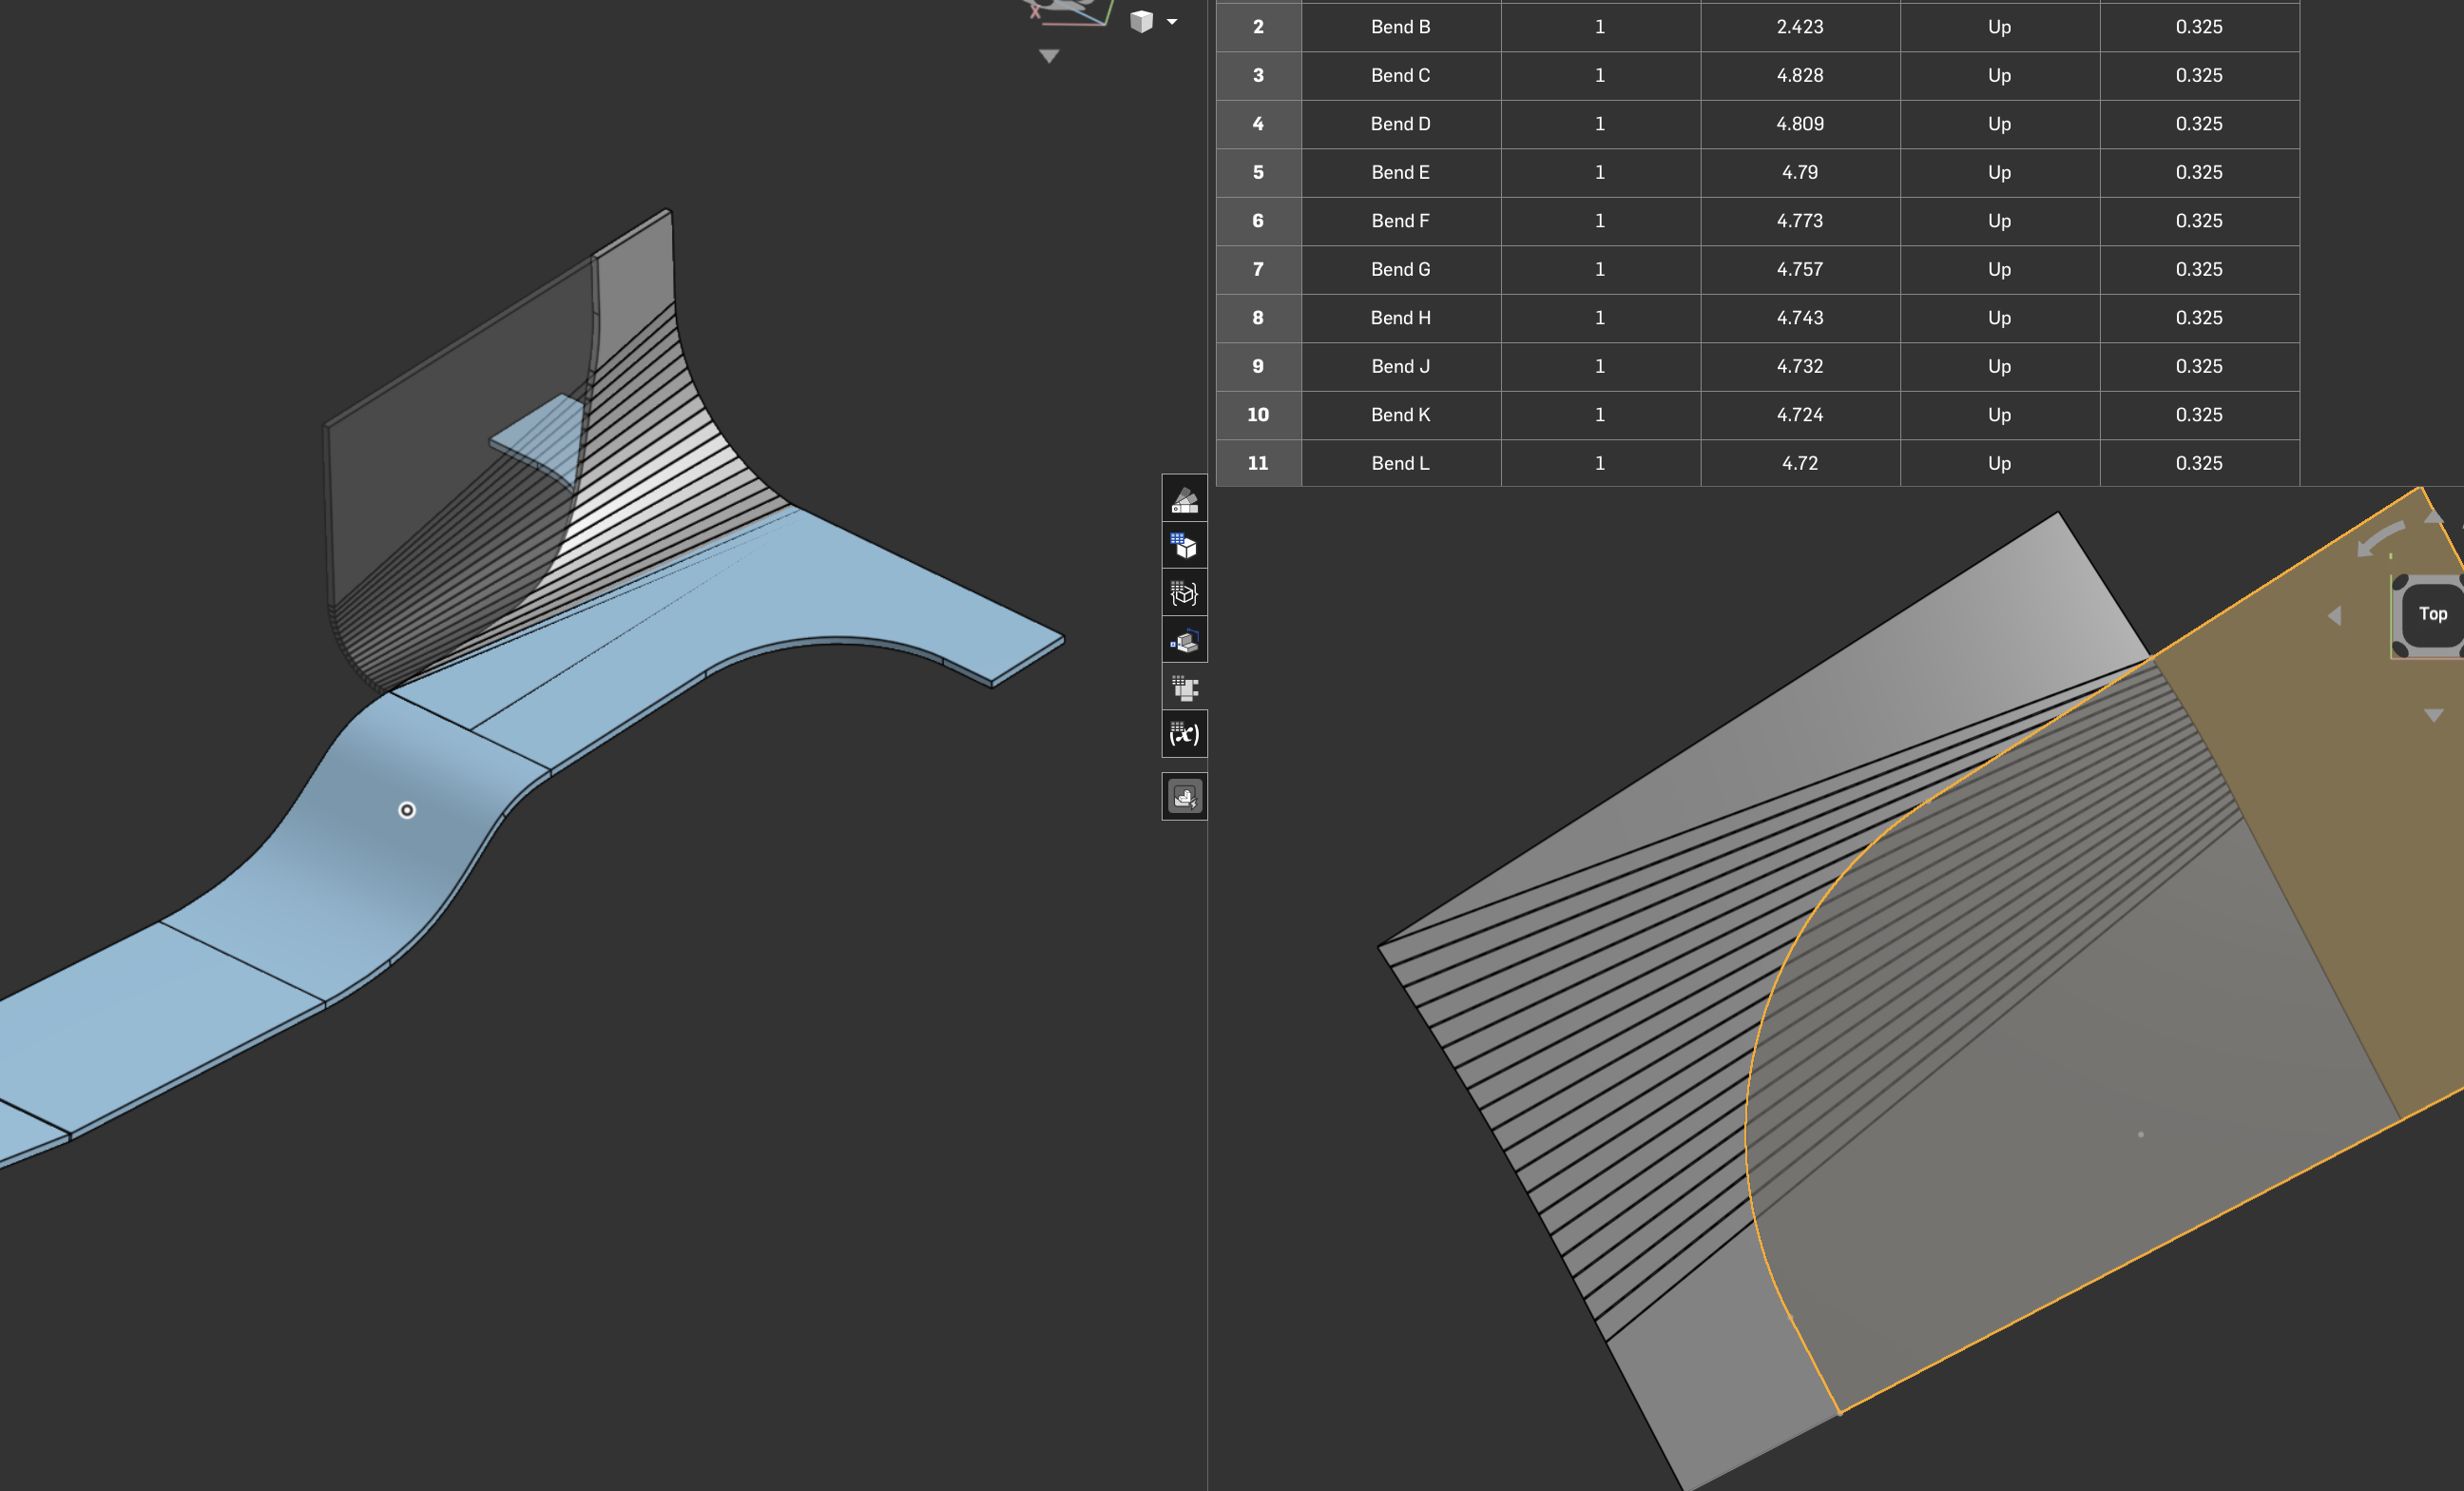Select the Bend C name cell
Viewport: 2464px width, 1491px height.
point(1400,75)
